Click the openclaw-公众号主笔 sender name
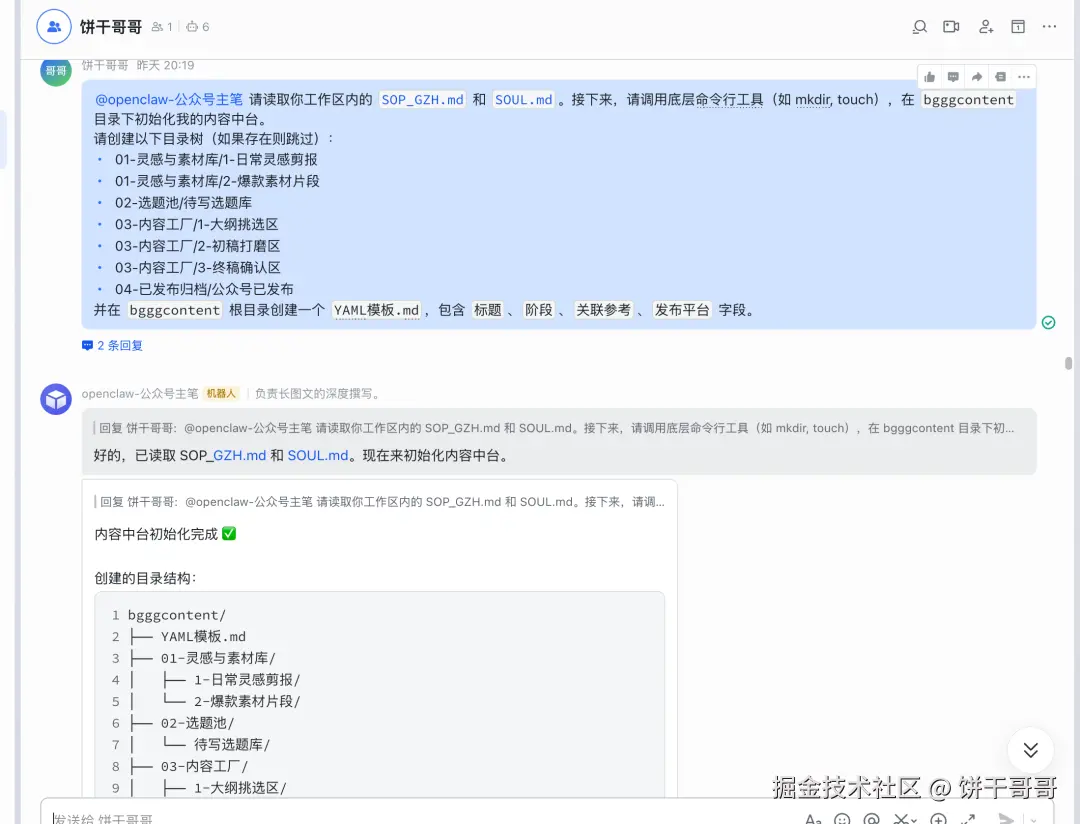Viewport: 1080px width, 824px height. tap(140, 393)
